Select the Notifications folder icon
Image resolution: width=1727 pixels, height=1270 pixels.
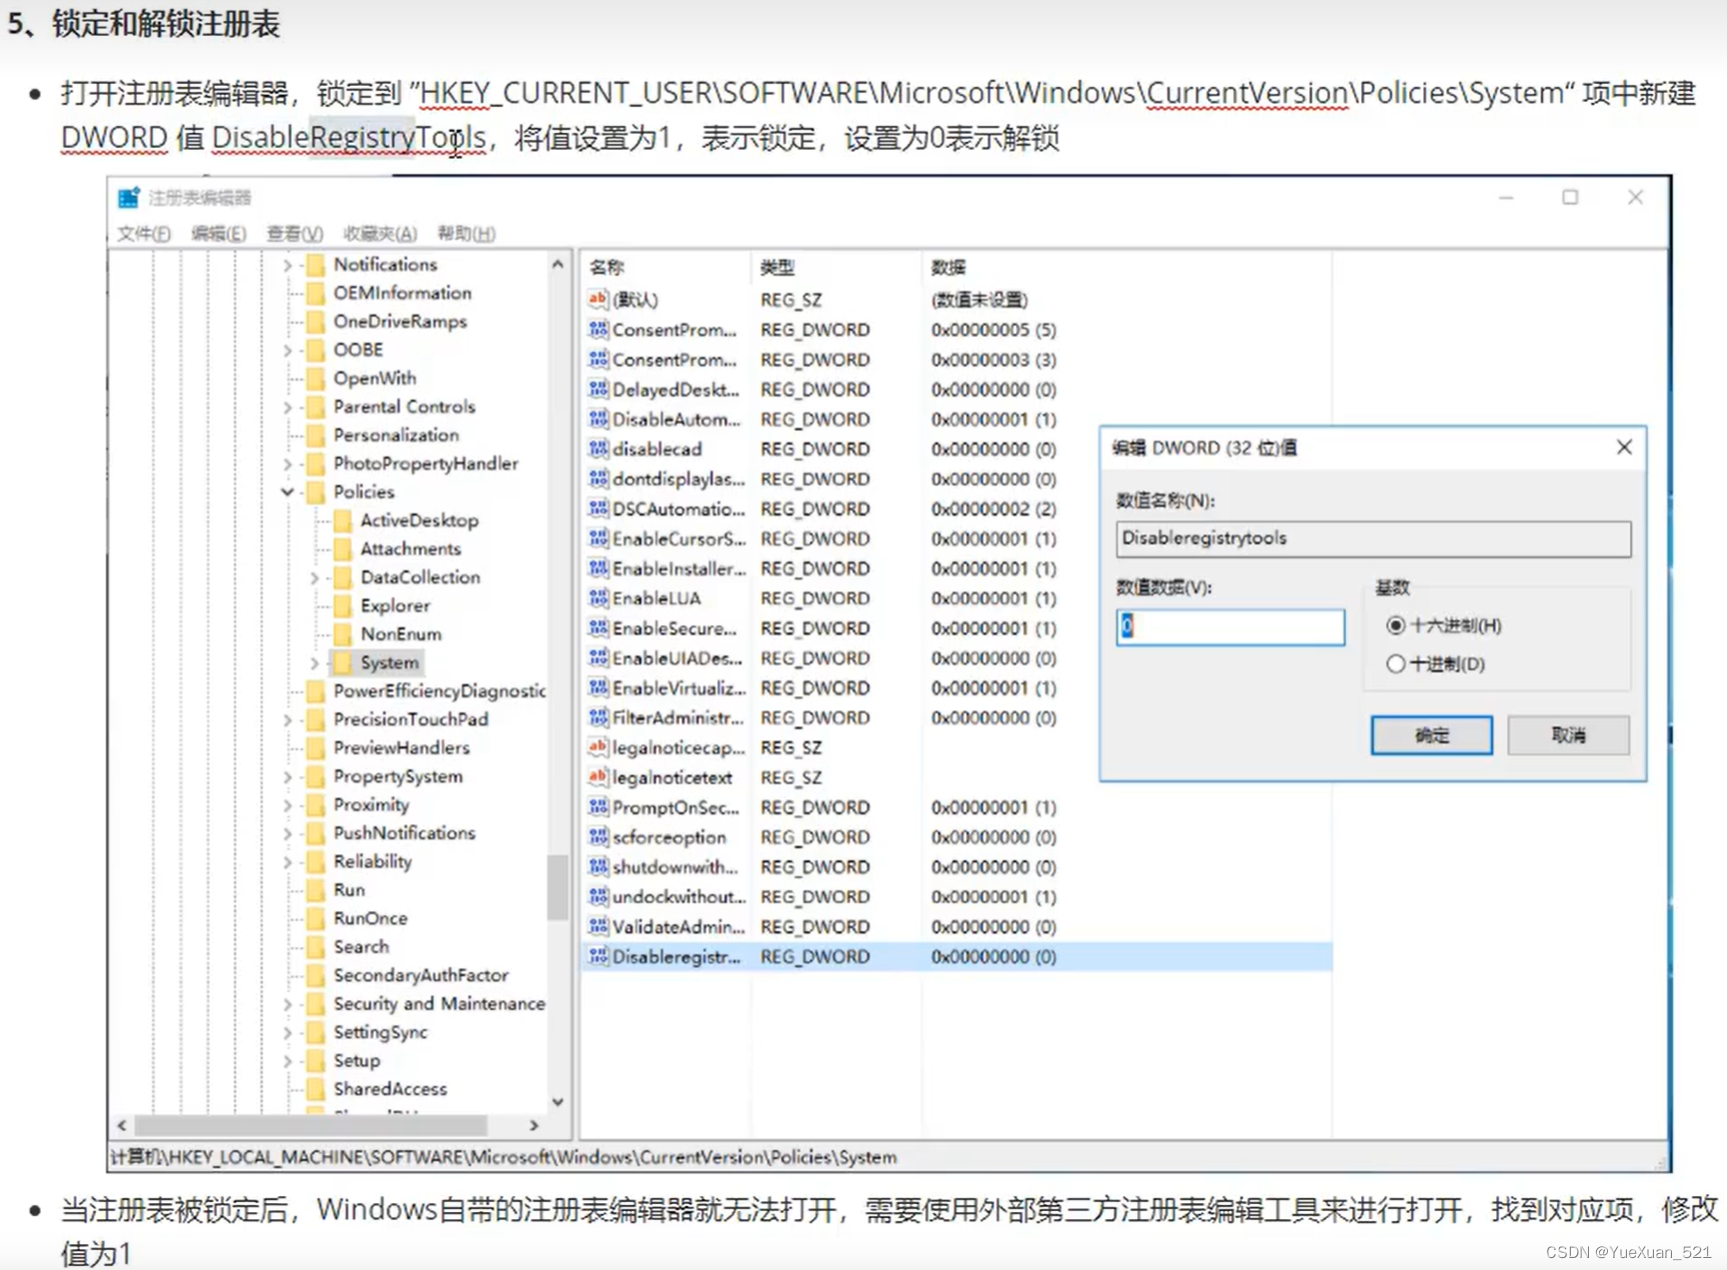click(x=315, y=265)
